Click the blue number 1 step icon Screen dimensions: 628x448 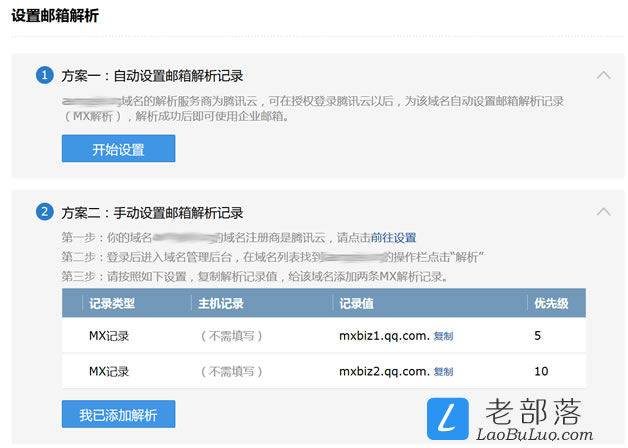click(x=44, y=76)
